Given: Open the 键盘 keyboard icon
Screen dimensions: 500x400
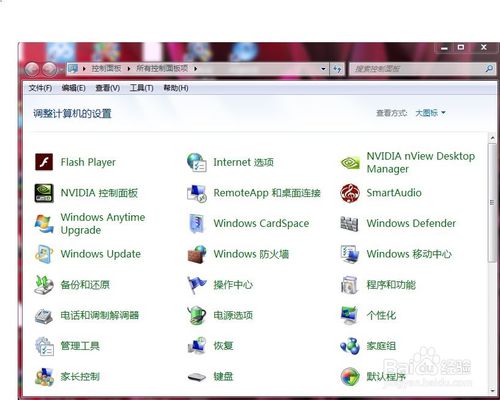Looking at the screenshot, I should 197,377.
